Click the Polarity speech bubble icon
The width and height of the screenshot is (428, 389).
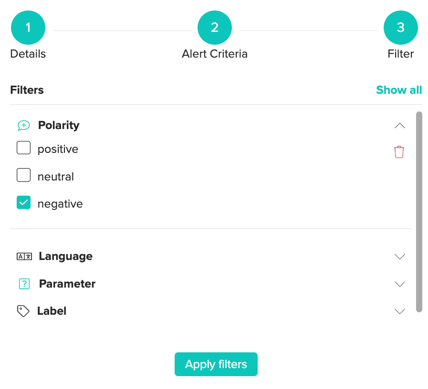(24, 125)
